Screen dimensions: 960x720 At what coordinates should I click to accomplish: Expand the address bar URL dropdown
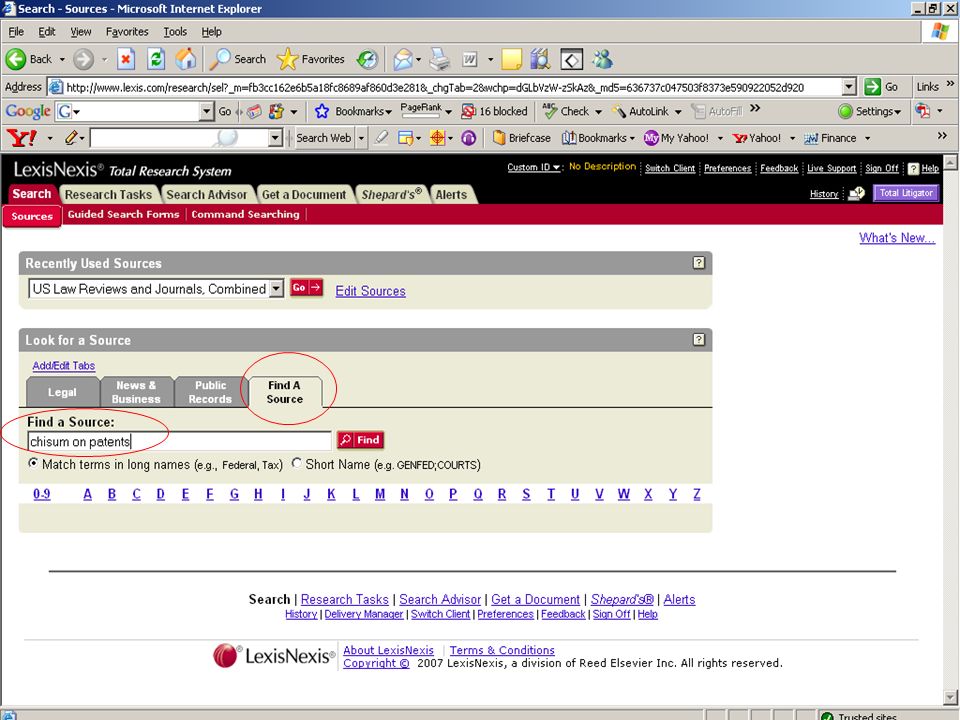(x=849, y=87)
